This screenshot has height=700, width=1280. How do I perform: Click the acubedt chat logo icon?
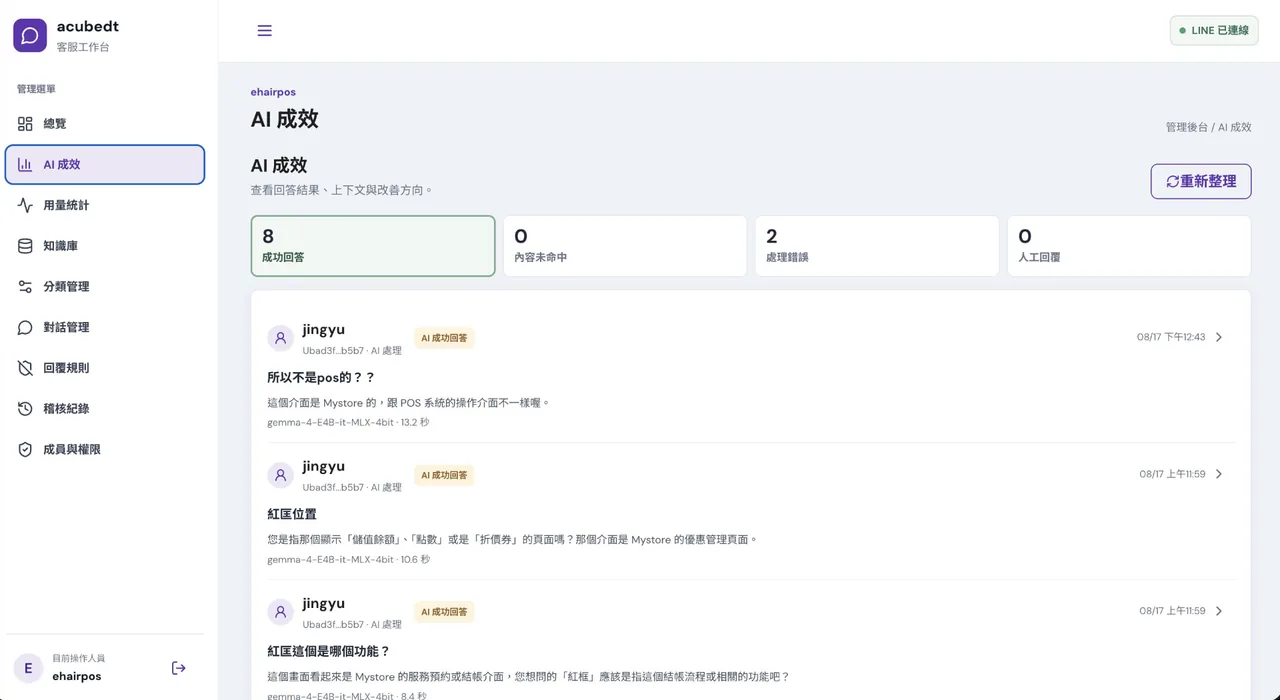pos(30,35)
